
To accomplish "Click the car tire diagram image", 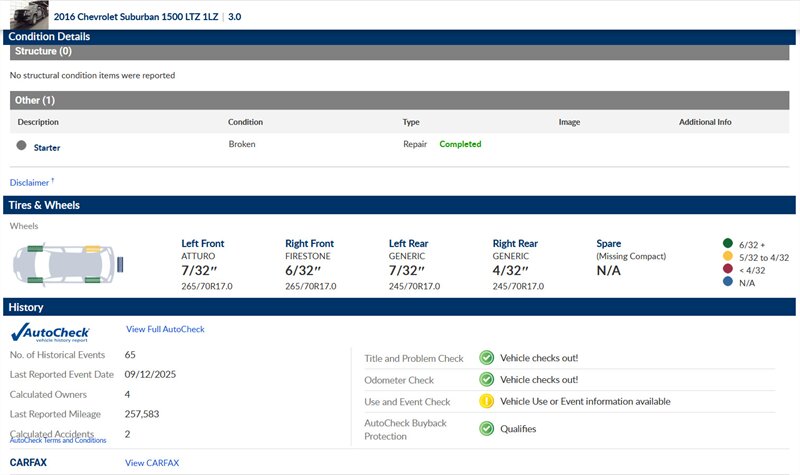I will point(67,264).
